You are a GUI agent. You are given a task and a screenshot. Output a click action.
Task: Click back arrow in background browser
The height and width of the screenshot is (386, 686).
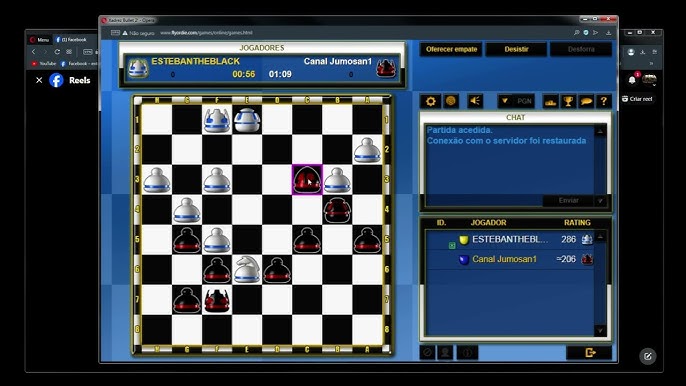point(34,52)
